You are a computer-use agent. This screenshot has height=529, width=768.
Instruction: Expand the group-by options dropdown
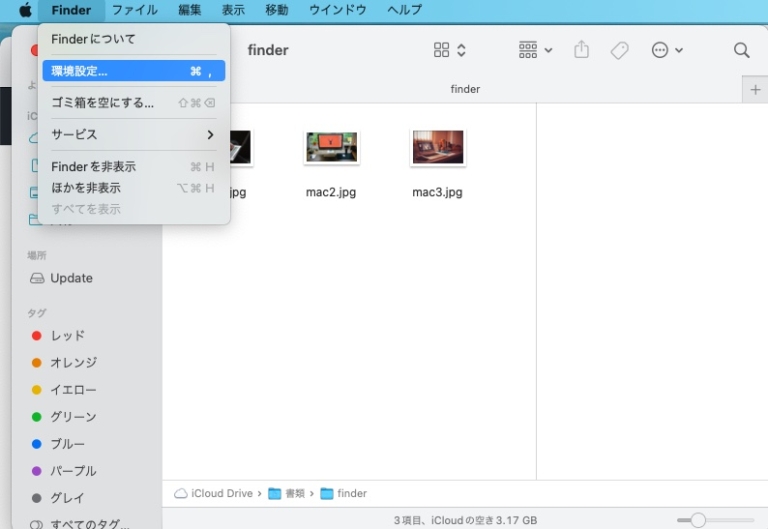pos(536,50)
